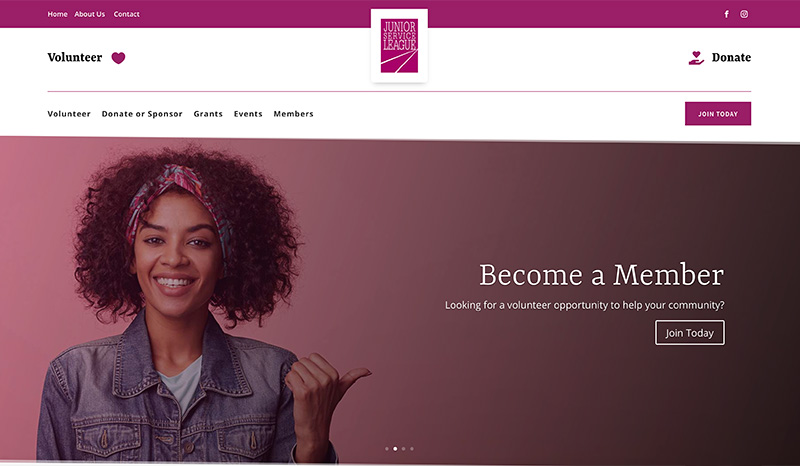Click the purple JOIN TODAY button

[x=718, y=114]
